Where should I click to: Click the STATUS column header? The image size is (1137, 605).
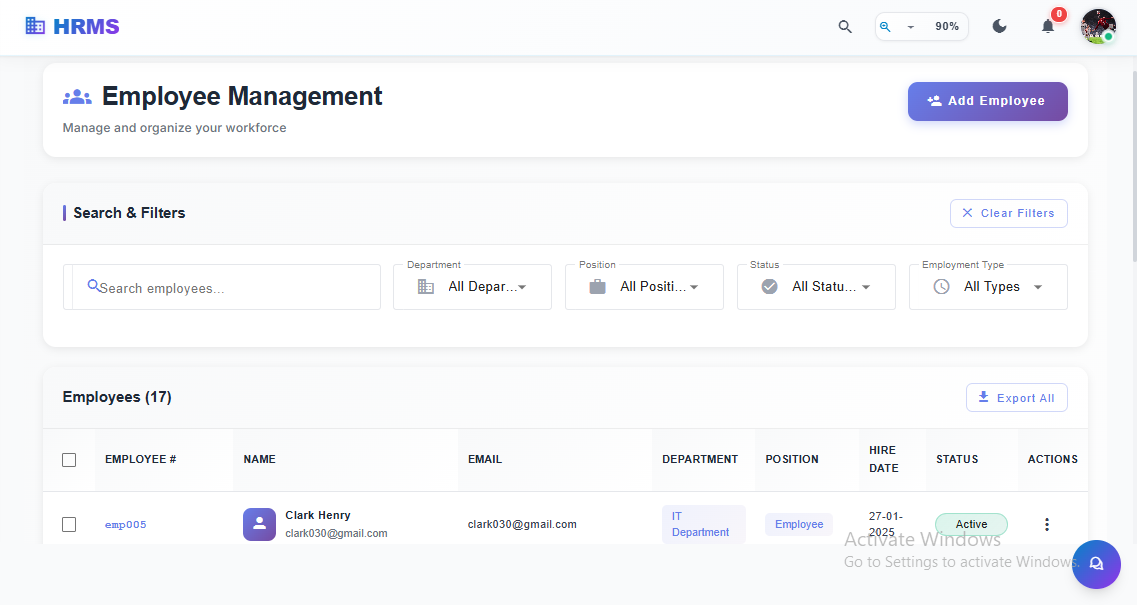(x=957, y=459)
